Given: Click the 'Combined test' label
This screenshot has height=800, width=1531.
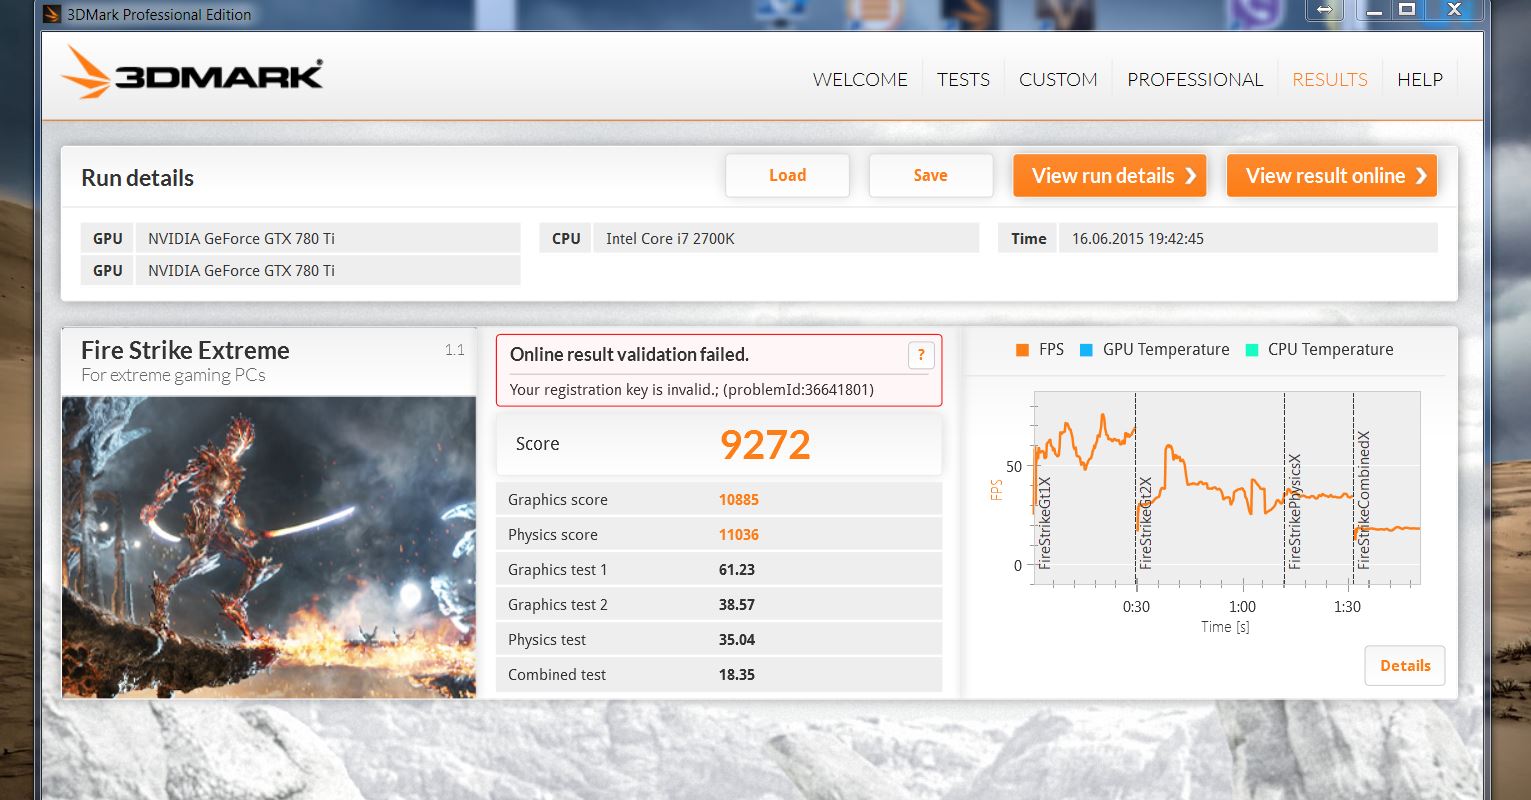Looking at the screenshot, I should coord(557,675).
